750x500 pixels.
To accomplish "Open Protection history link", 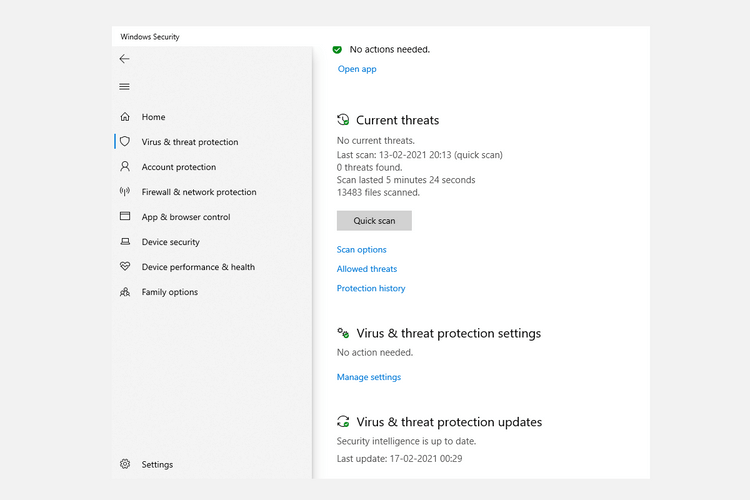I will tap(371, 289).
